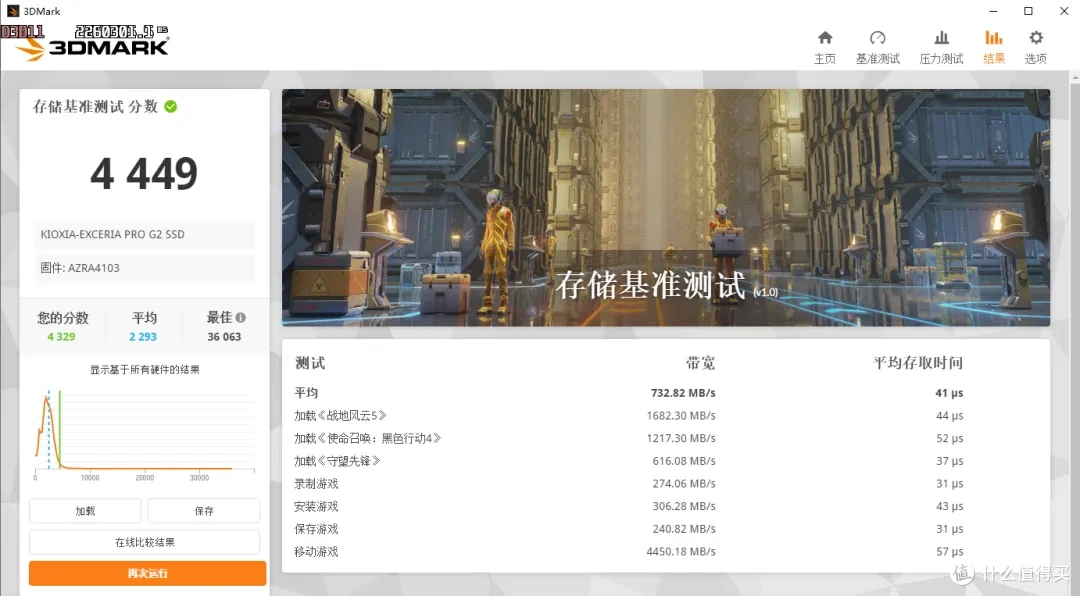Close the 3DMark window

click(x=1063, y=11)
